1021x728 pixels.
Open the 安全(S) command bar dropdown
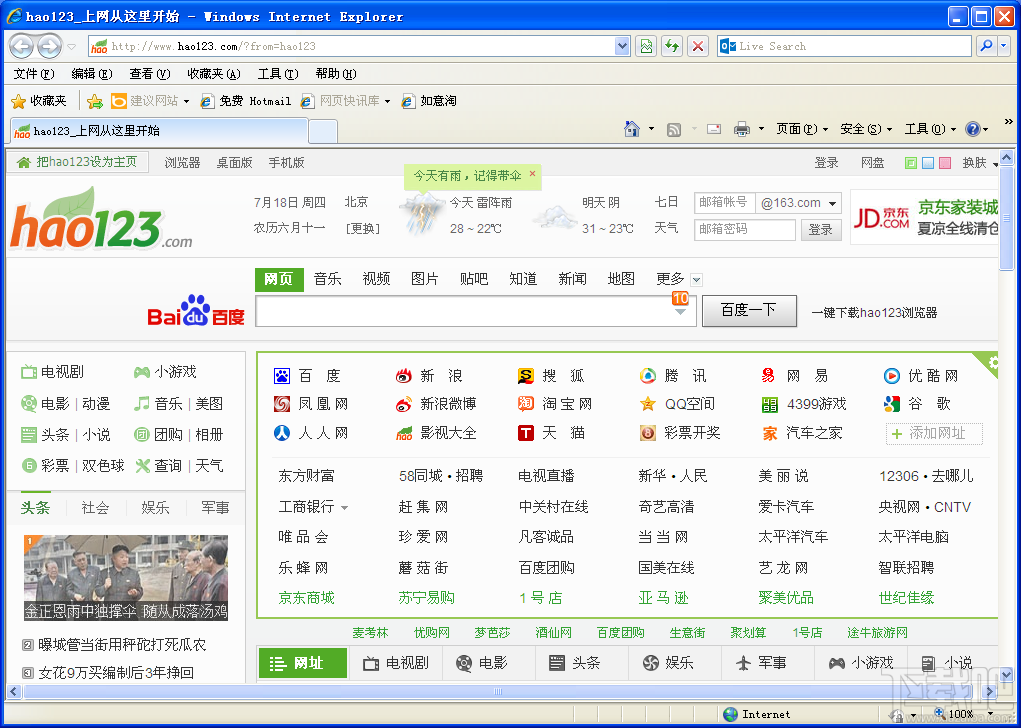tap(866, 129)
